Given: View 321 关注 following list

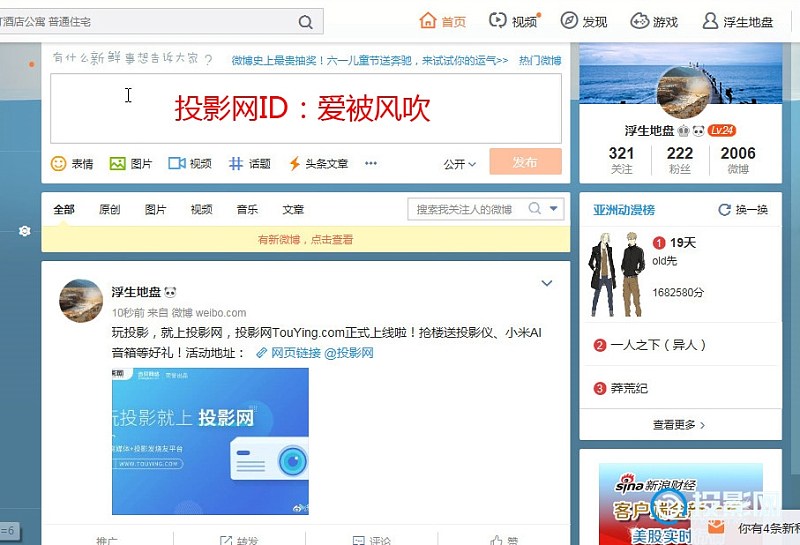Looking at the screenshot, I should coord(621,160).
